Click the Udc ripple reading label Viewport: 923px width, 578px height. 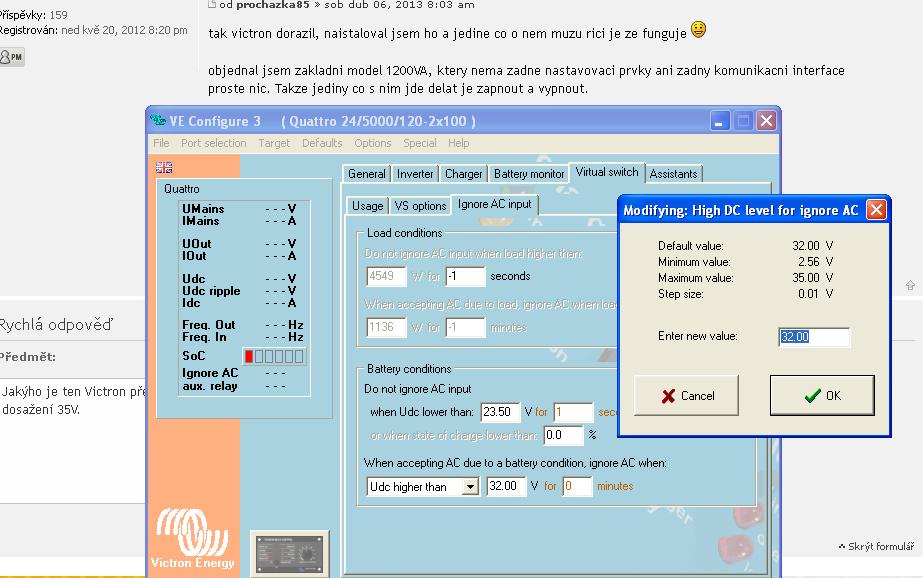211,291
